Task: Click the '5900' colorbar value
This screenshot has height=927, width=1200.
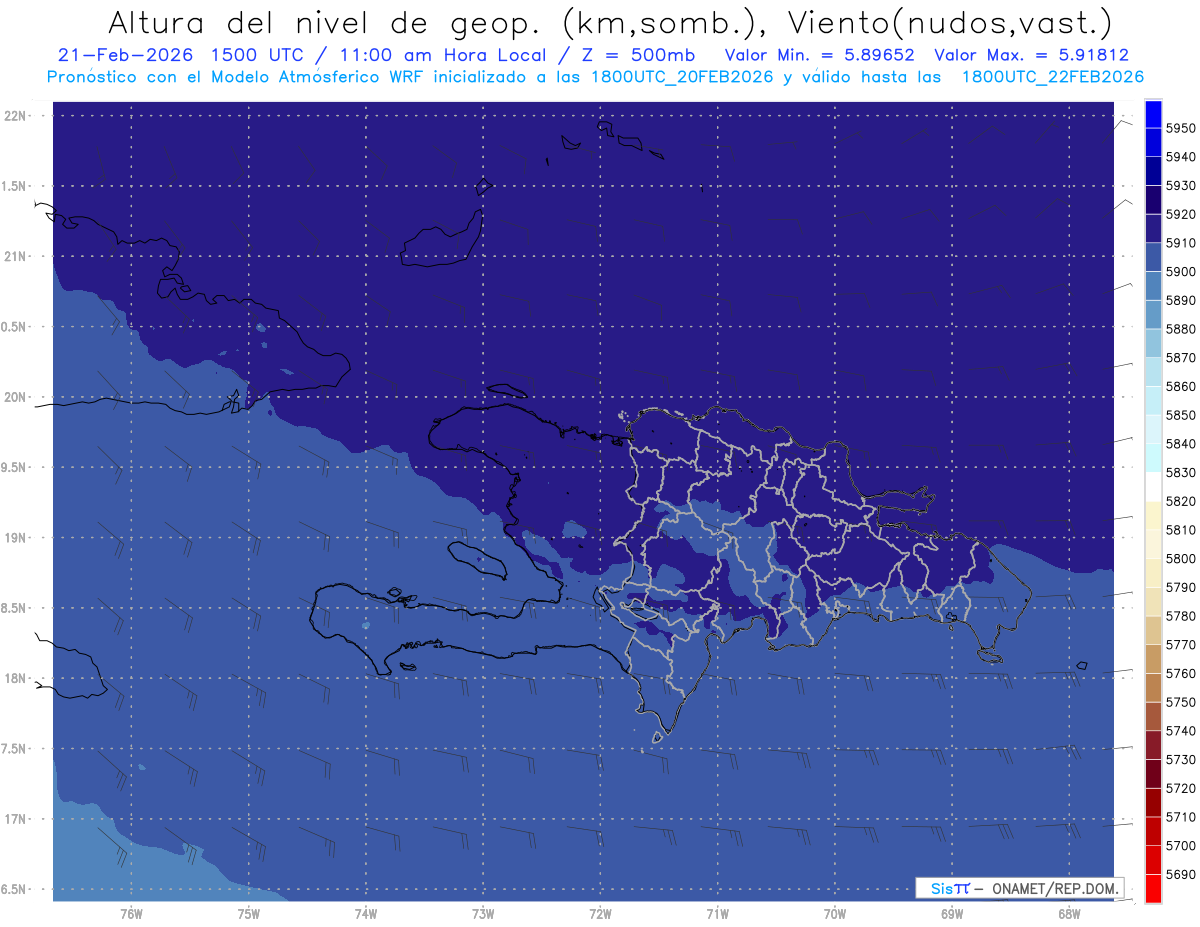Action: click(1180, 272)
